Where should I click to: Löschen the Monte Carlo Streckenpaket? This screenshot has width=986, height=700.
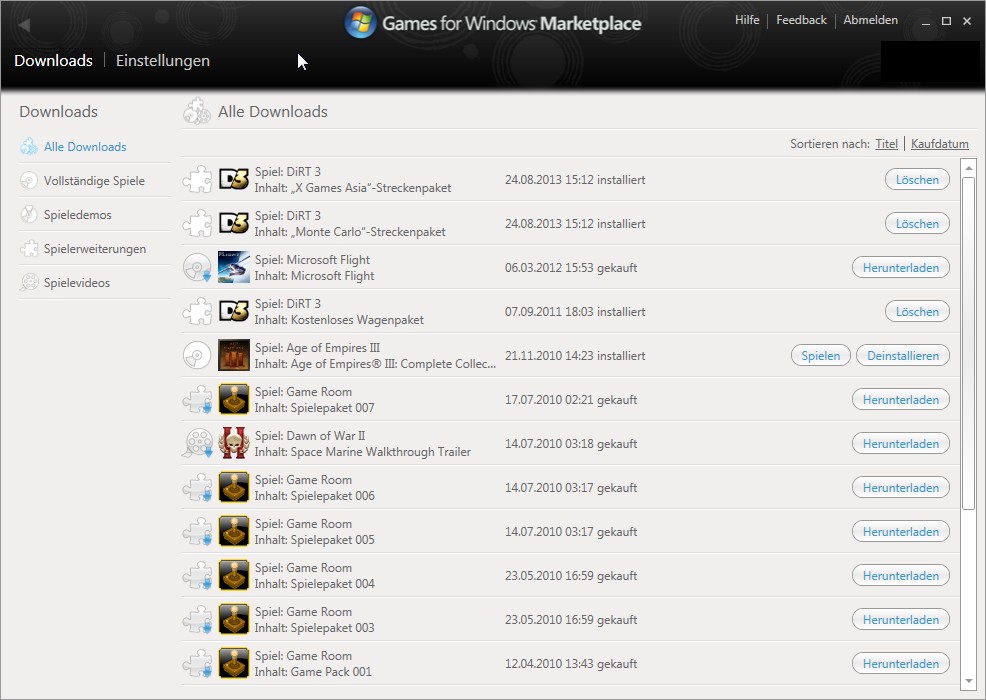coord(917,223)
